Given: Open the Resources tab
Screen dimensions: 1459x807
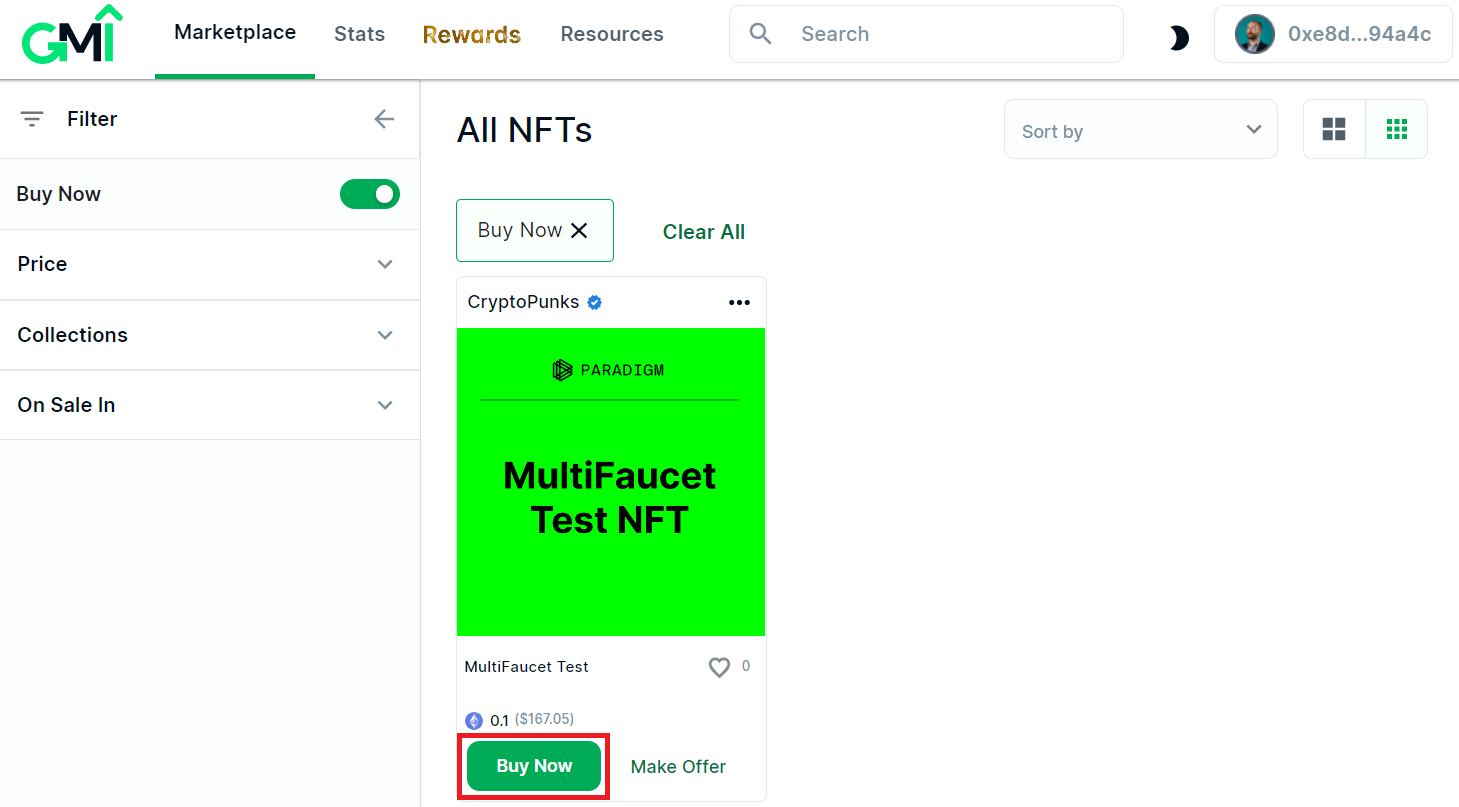Looking at the screenshot, I should pos(612,34).
